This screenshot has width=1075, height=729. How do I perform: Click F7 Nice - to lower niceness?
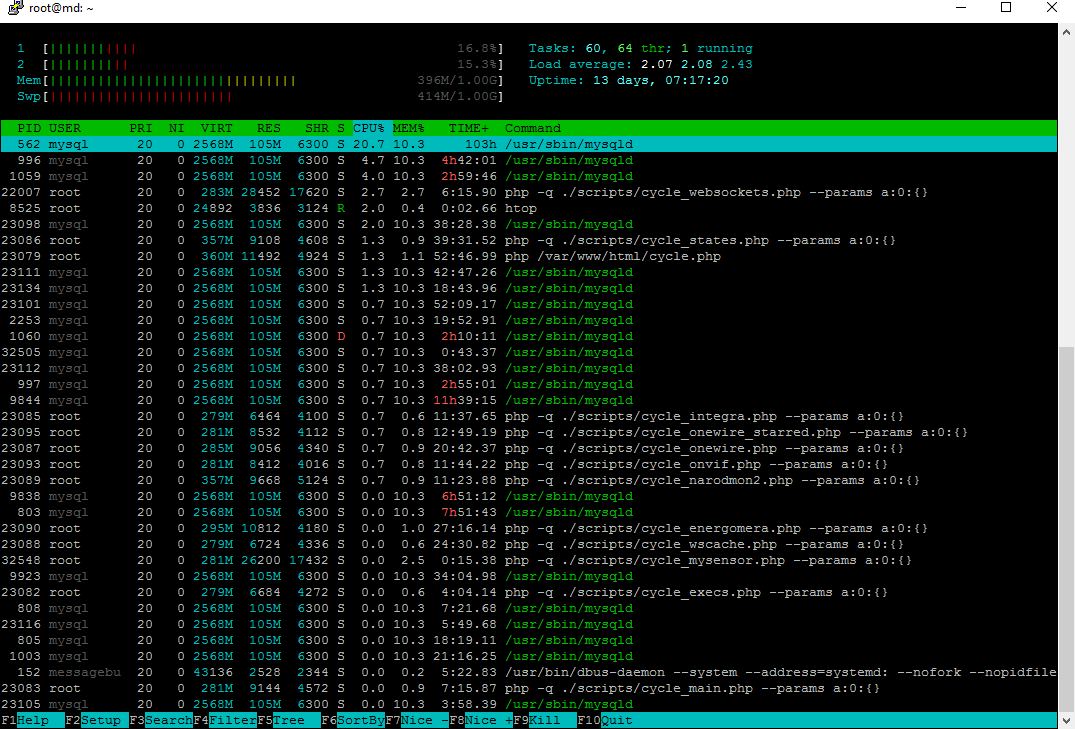[417, 720]
